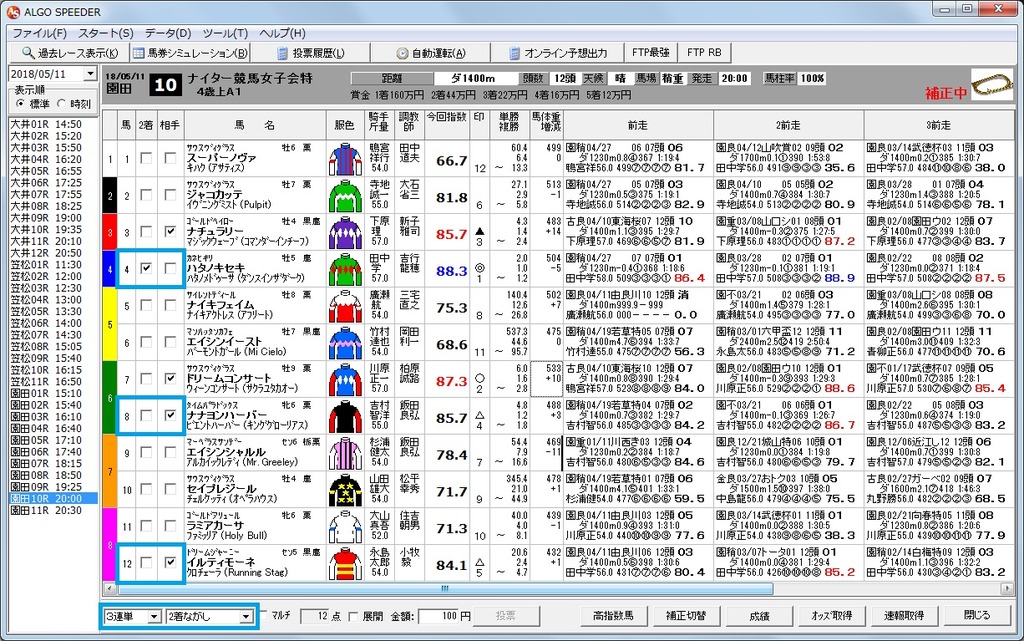1024x641 pixels.
Task: Click the 高指数馬 button
Action: [x=613, y=616]
